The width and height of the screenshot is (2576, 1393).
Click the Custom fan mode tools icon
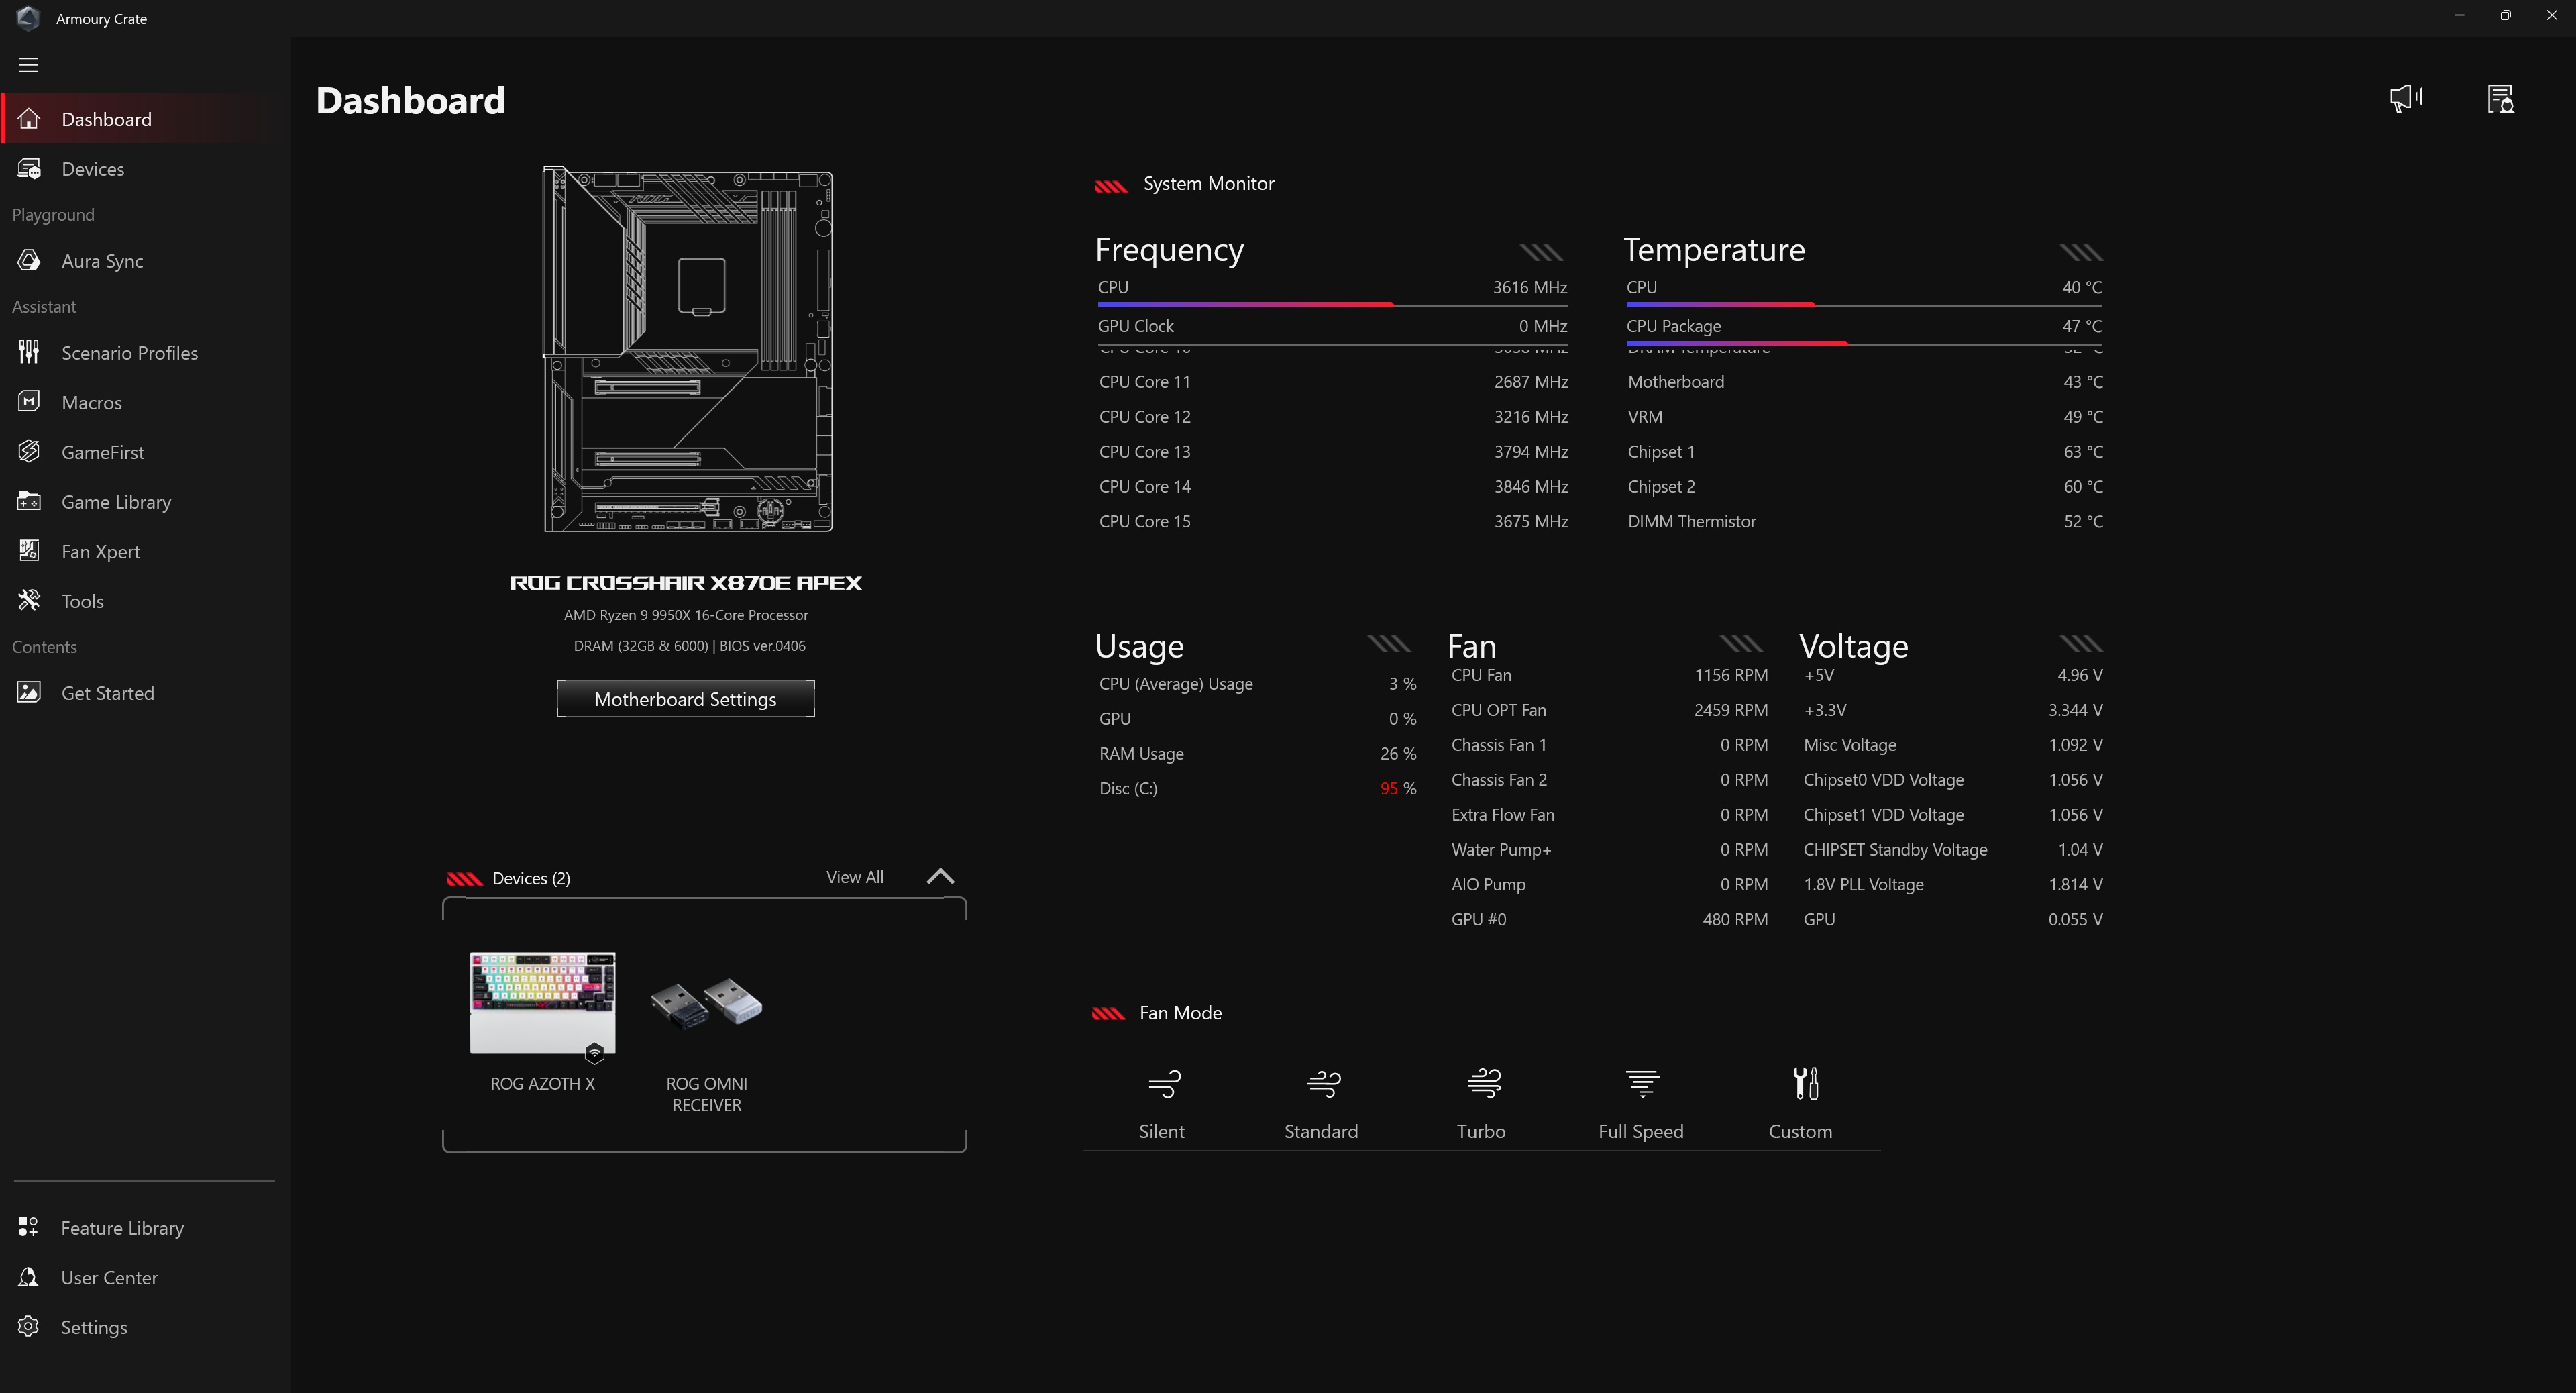pyautogui.click(x=1805, y=1083)
